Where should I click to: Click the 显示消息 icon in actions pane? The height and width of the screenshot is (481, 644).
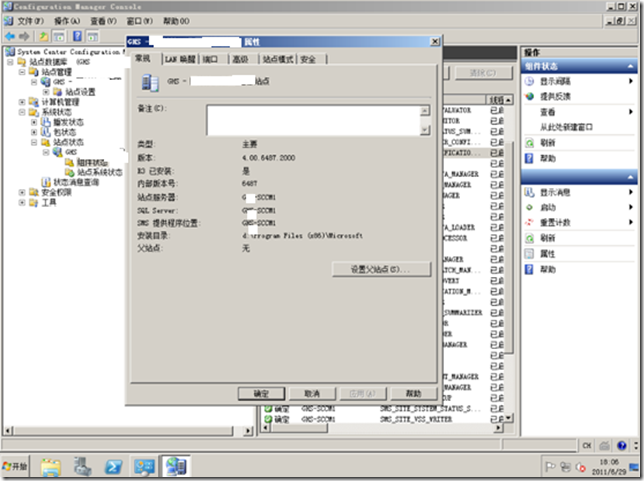529,192
